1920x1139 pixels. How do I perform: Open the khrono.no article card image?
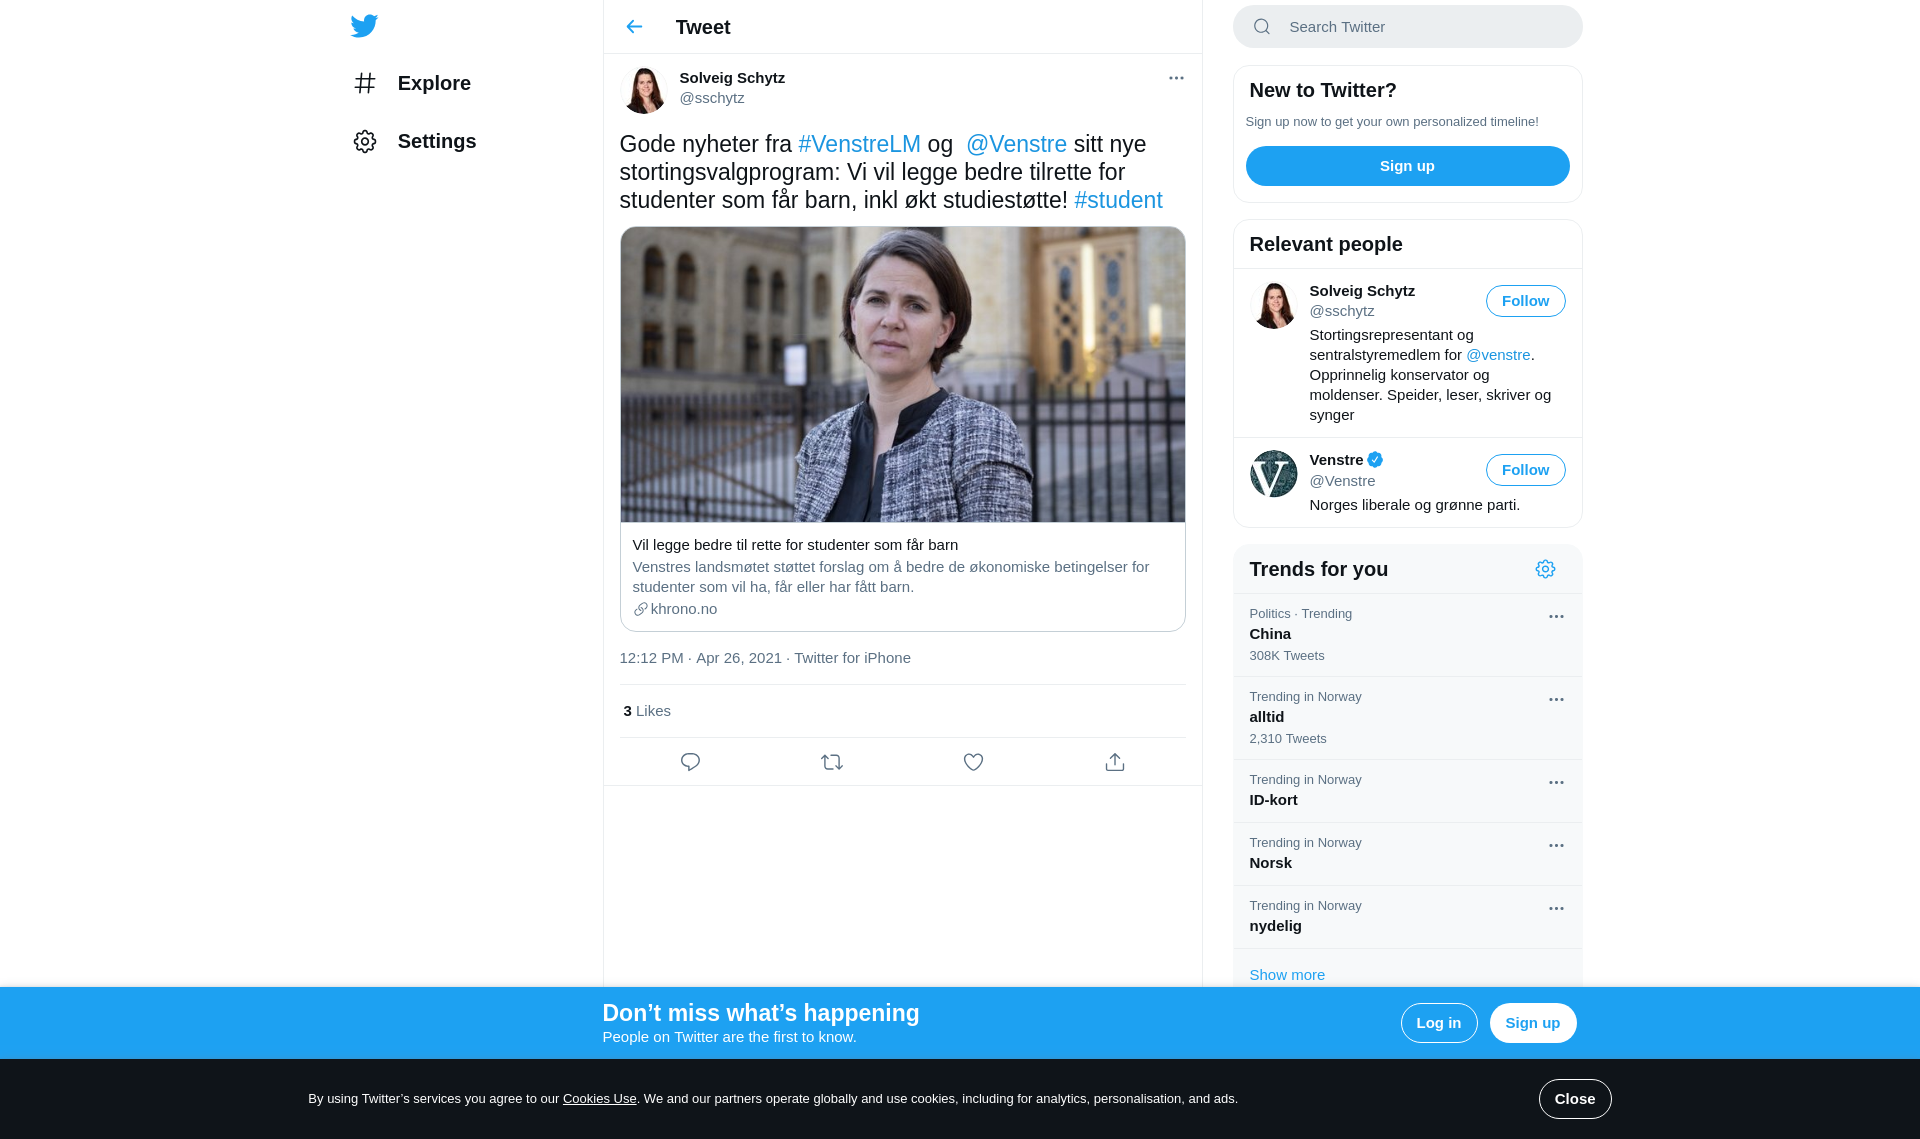click(x=902, y=374)
